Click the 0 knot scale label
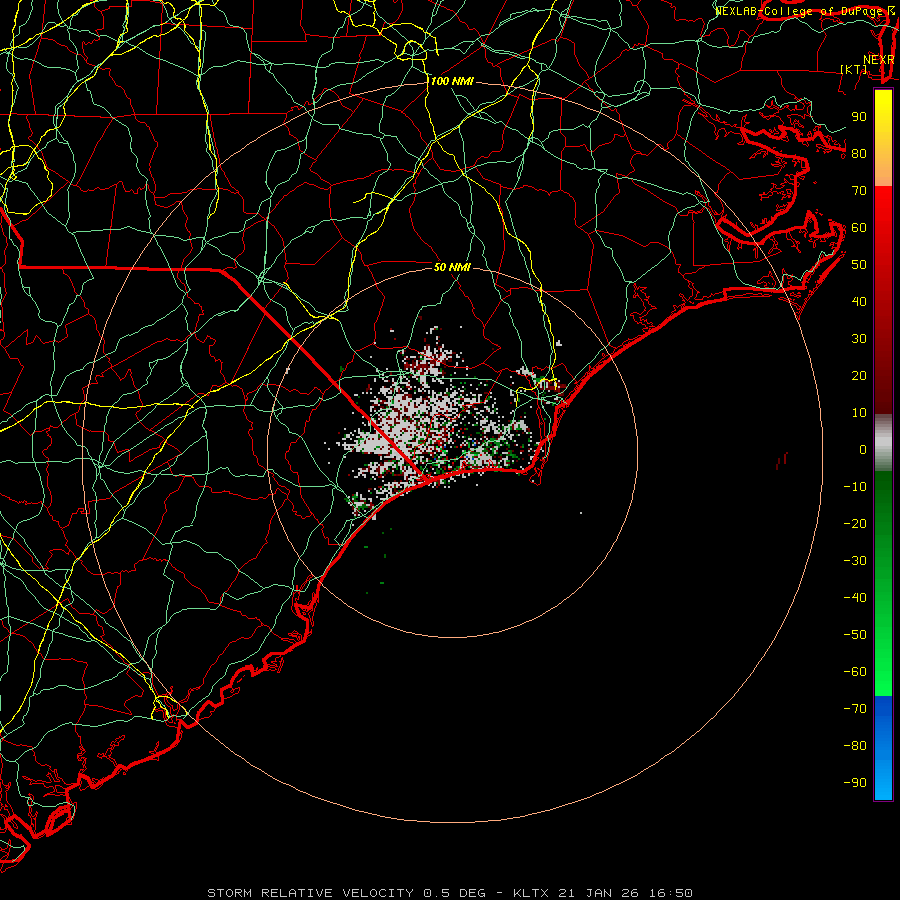Viewport: 900px width, 900px height. [x=863, y=449]
